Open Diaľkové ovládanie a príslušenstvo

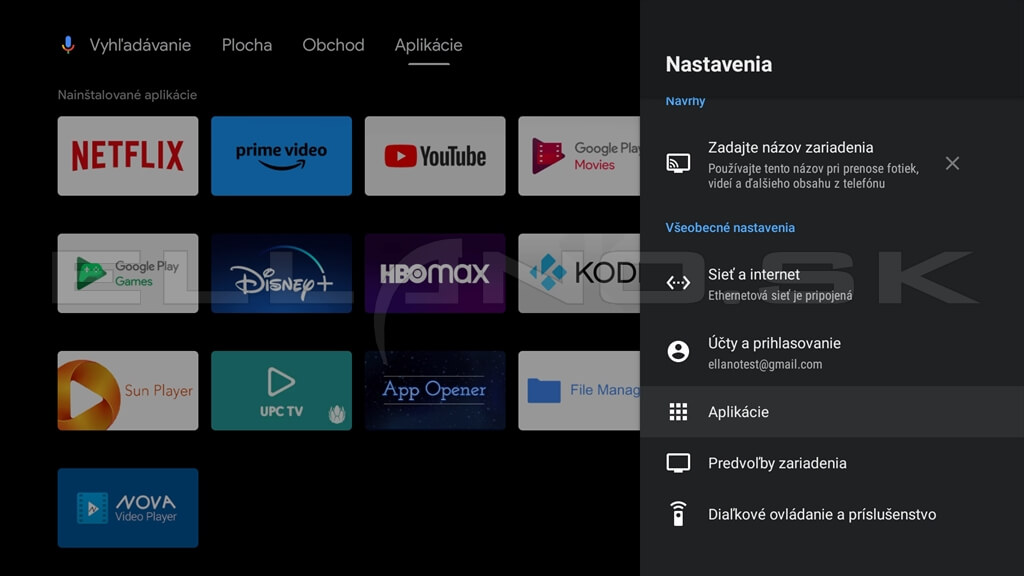coord(832,515)
